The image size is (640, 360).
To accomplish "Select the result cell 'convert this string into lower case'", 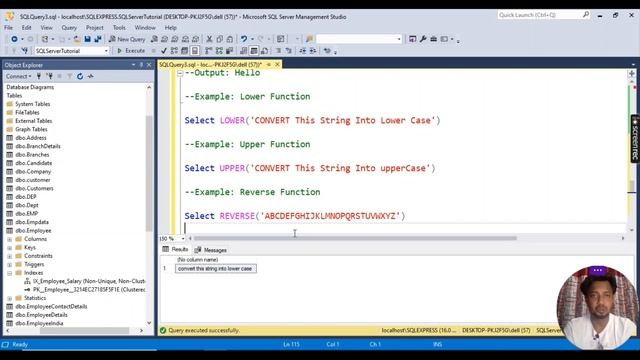I will click(216, 269).
